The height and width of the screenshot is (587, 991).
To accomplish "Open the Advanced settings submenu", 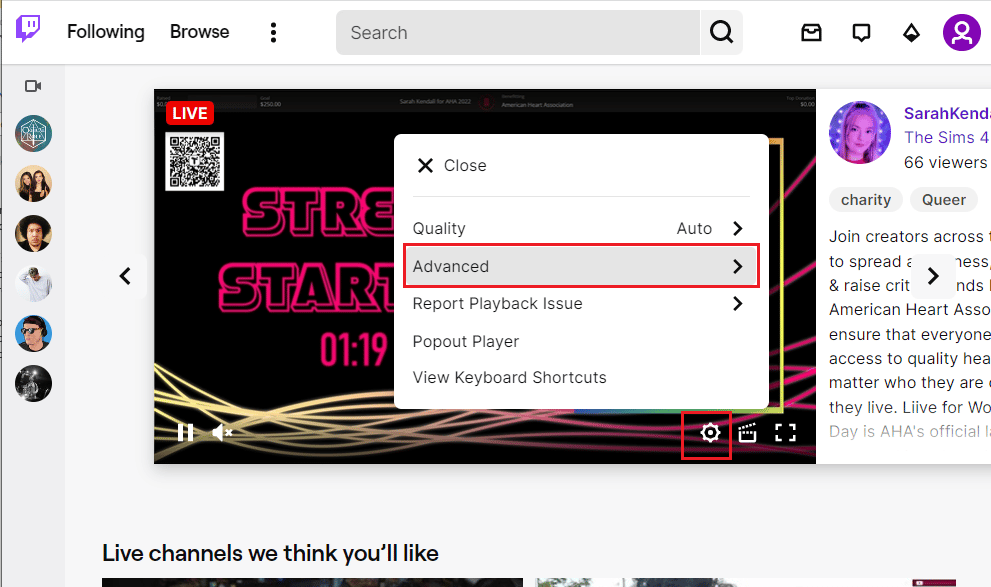I will pos(581,266).
